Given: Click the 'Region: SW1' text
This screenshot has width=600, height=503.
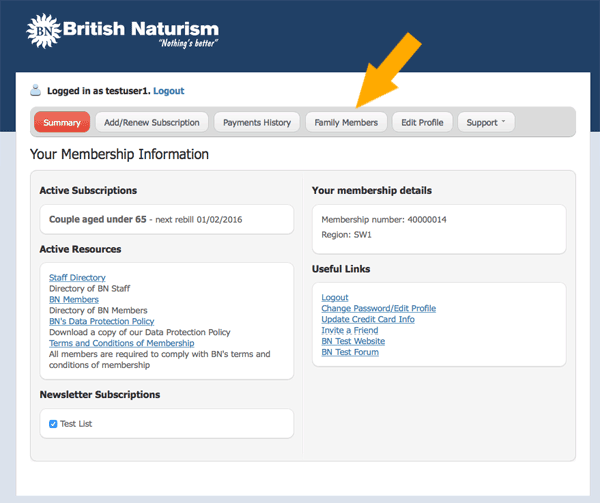Looking at the screenshot, I should [x=346, y=235].
